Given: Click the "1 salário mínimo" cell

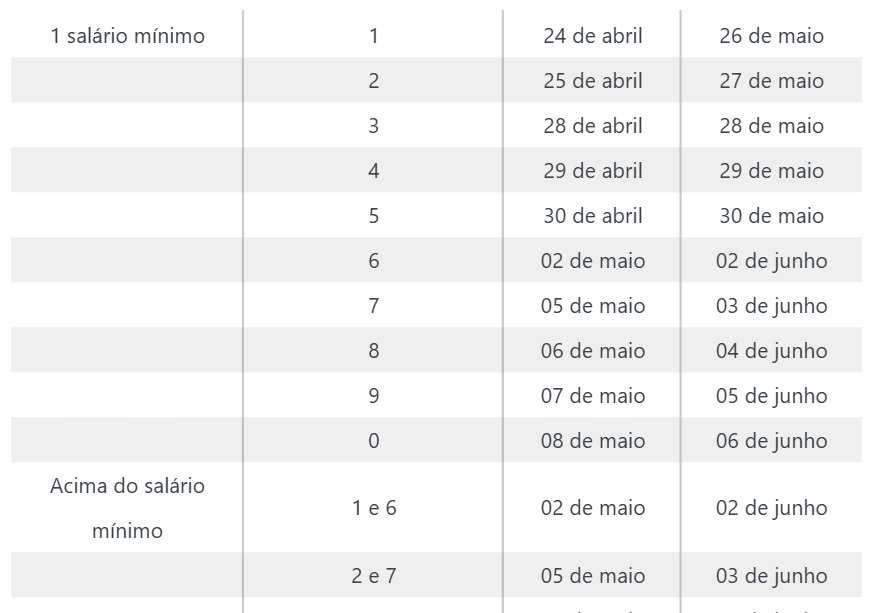Looking at the screenshot, I should [x=127, y=36].
